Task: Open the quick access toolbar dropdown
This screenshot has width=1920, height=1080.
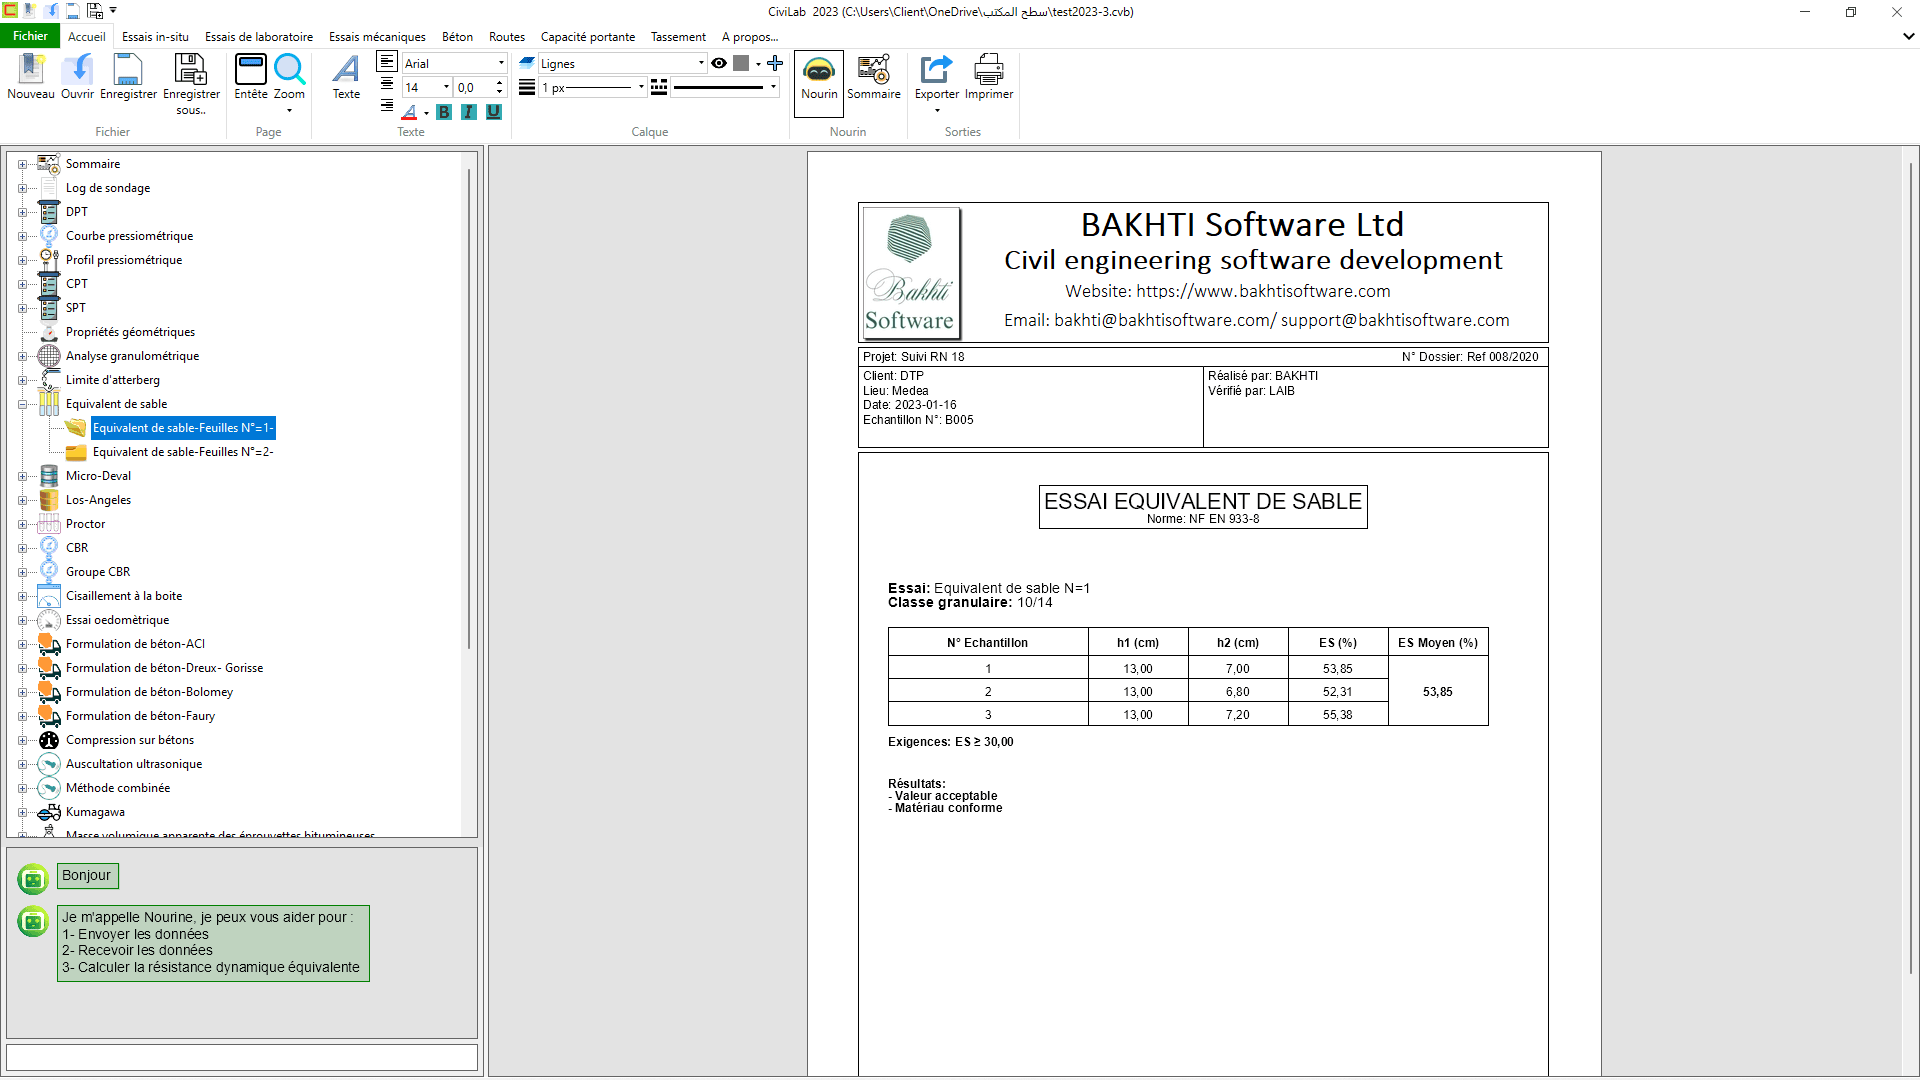Action: (113, 11)
